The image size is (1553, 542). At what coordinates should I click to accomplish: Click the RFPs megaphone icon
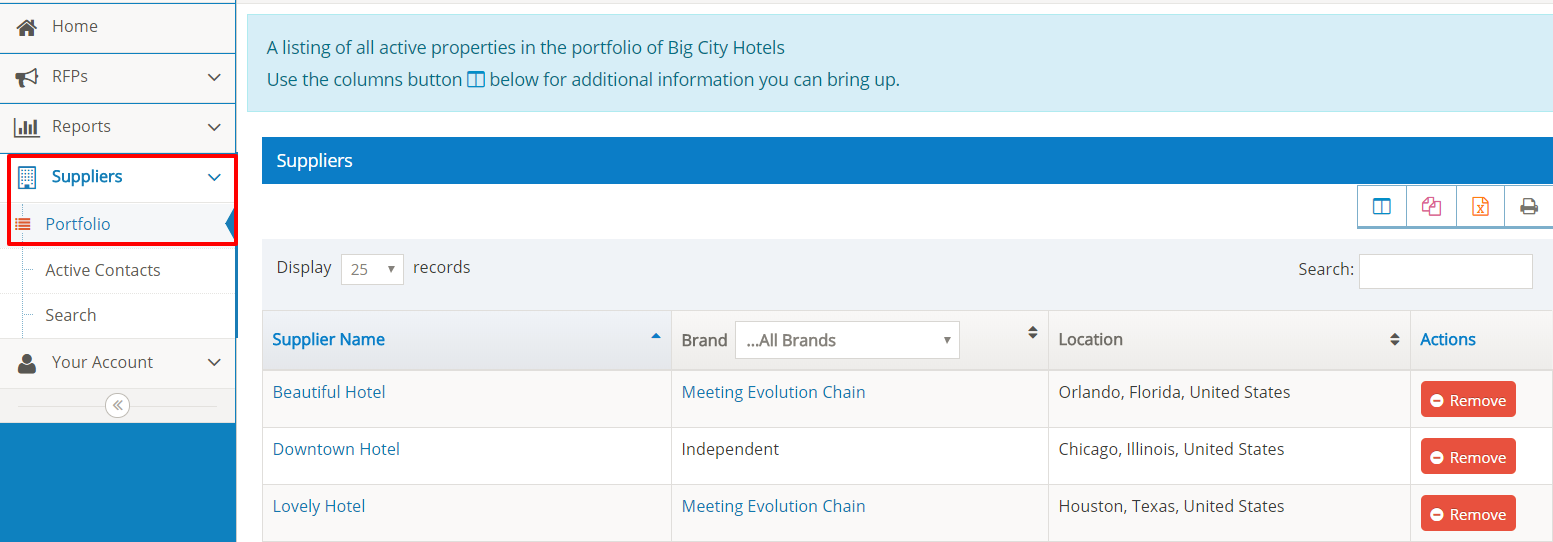tap(27, 77)
